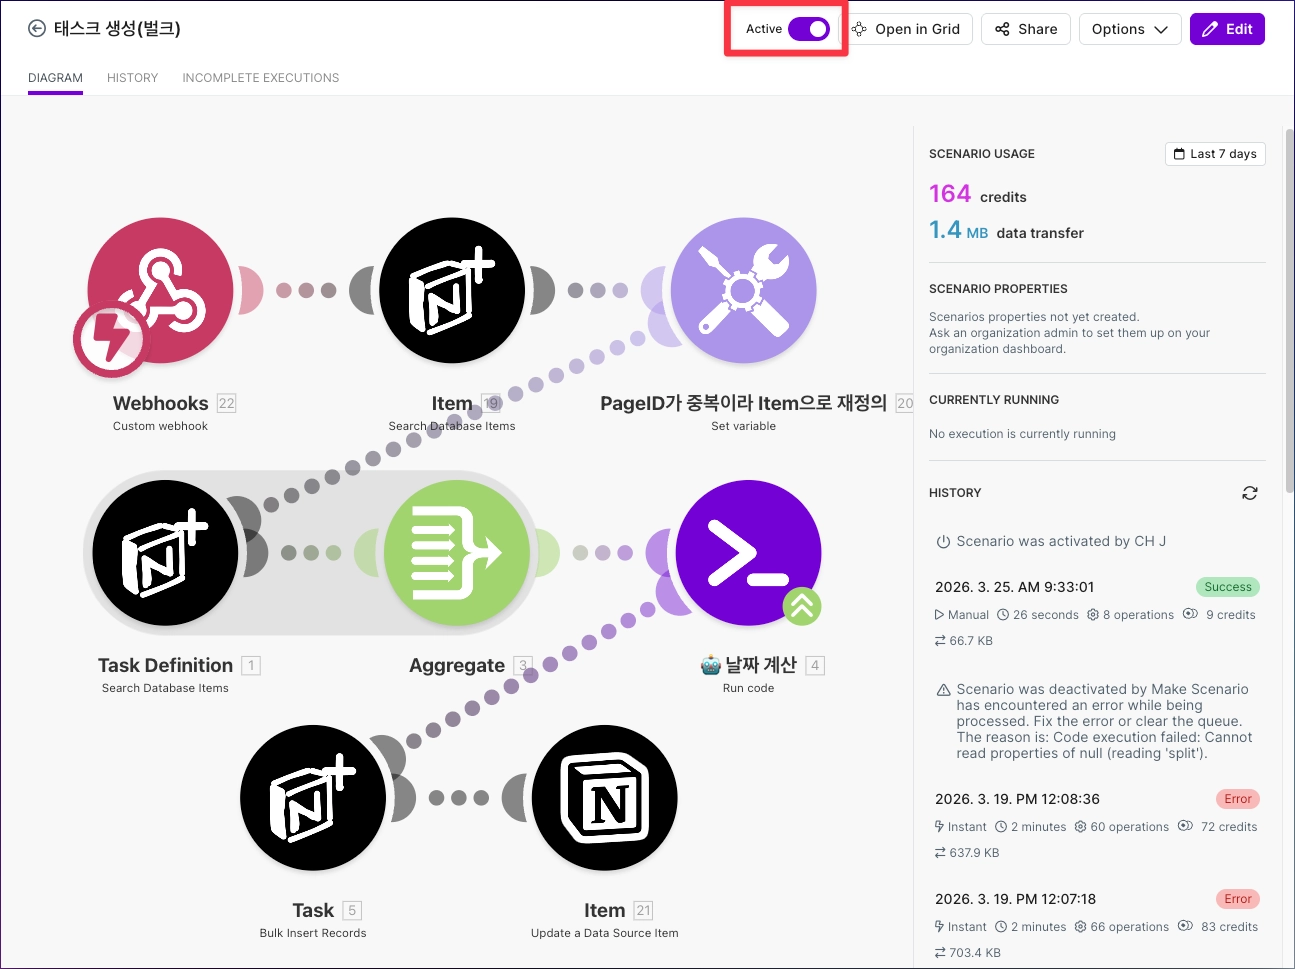
Task: Click the Error badge for 12:07:18 execution
Action: 1238,899
